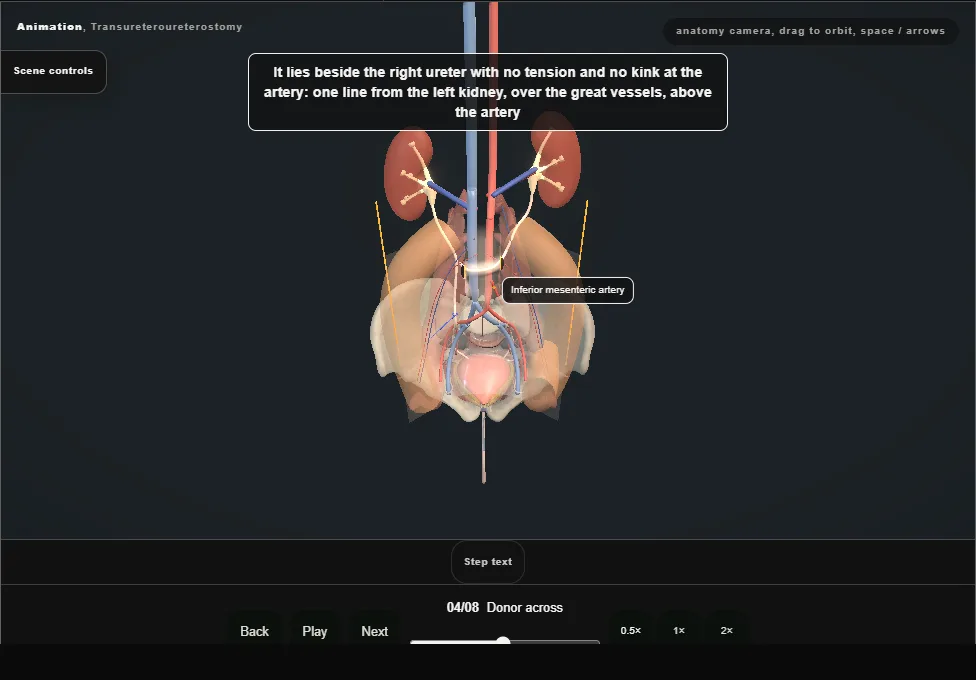976x680 pixels.
Task: Click the kidney beside the Scene controls side
Action: click(407, 174)
